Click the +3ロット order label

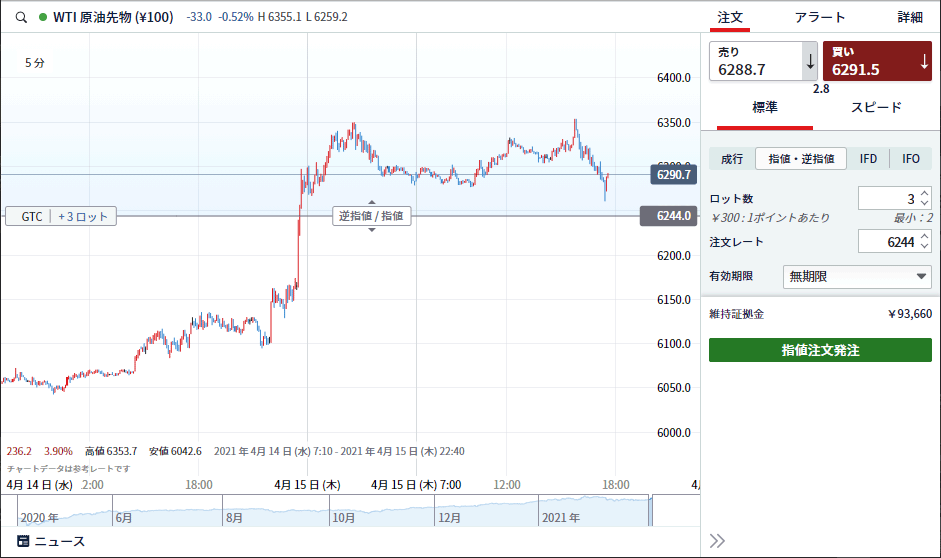click(x=83, y=217)
